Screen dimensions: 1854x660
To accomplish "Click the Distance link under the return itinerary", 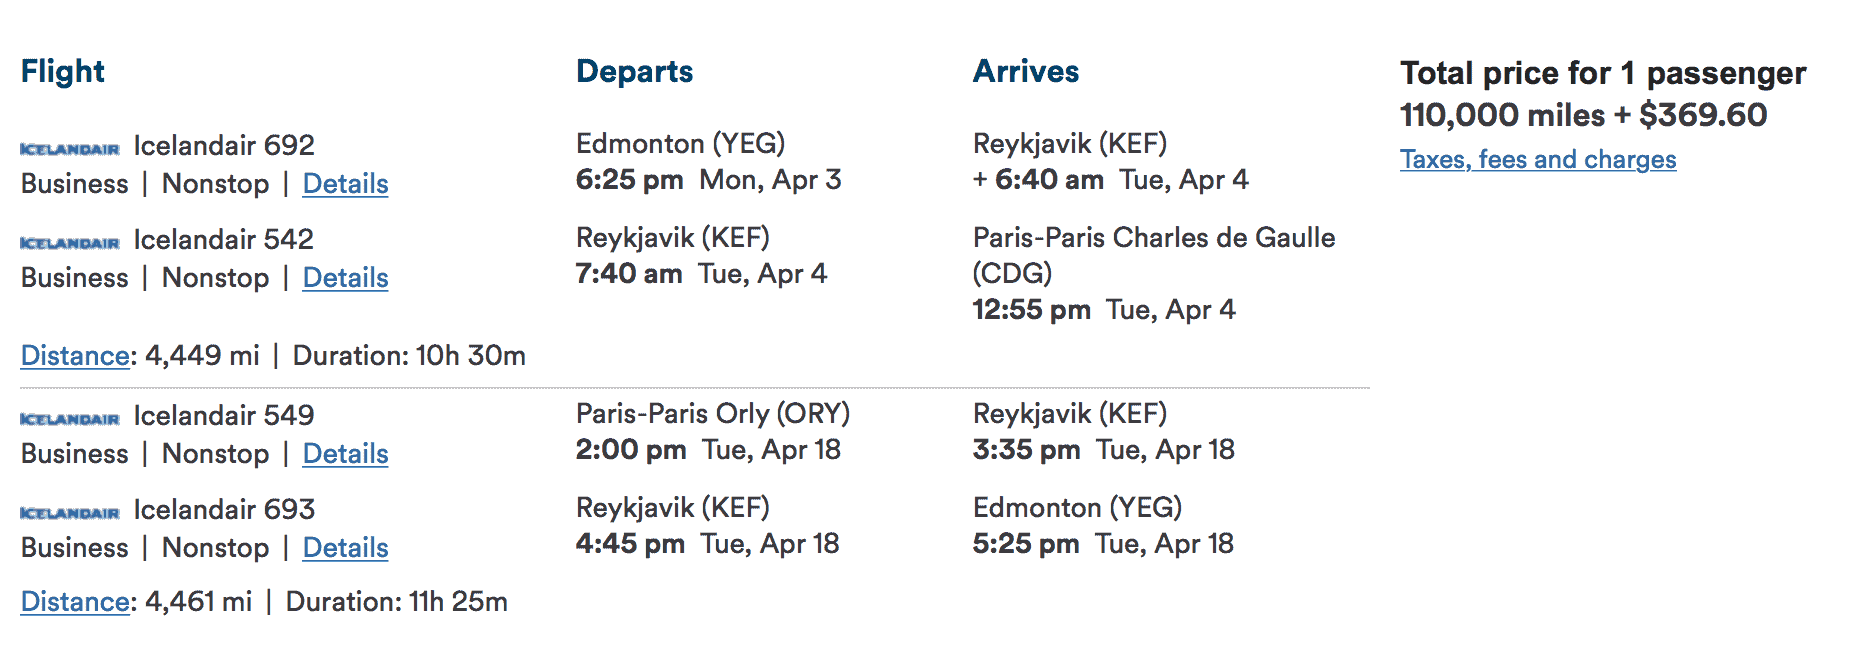I will 74,602.
